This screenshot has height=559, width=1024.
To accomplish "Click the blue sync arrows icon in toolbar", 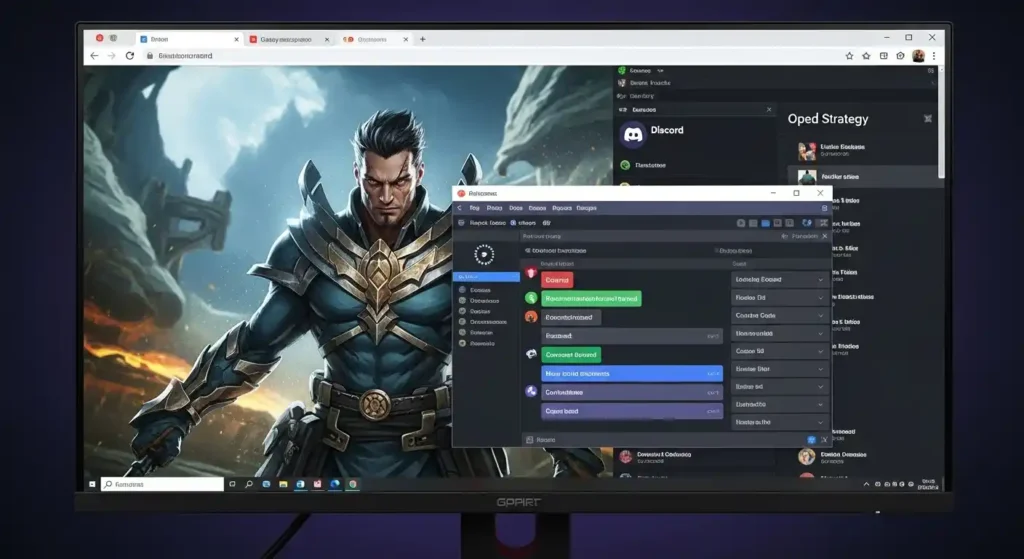I will coord(807,223).
